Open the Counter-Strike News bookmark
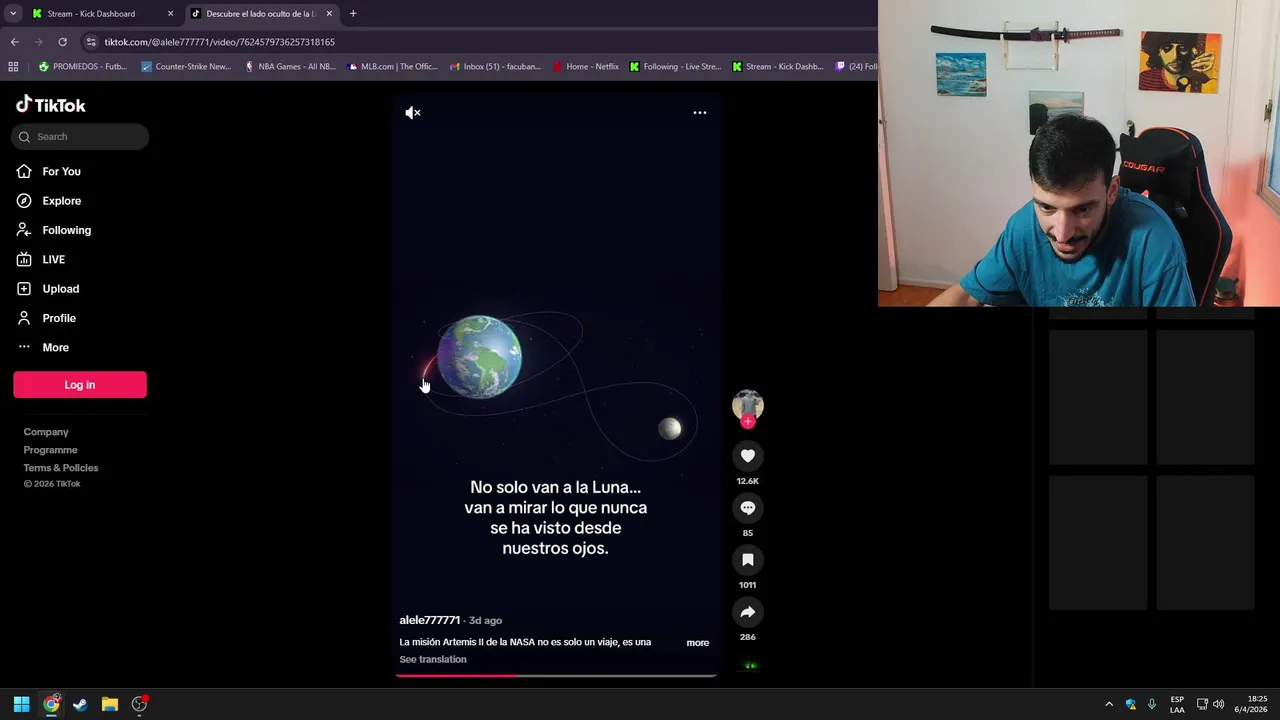 click(x=186, y=67)
